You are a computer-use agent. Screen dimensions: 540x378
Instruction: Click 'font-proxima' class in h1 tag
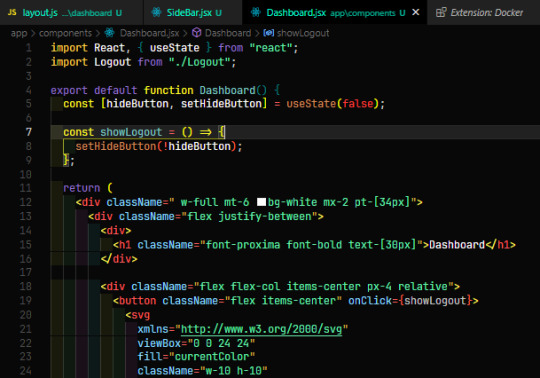pyautogui.click(x=243, y=245)
